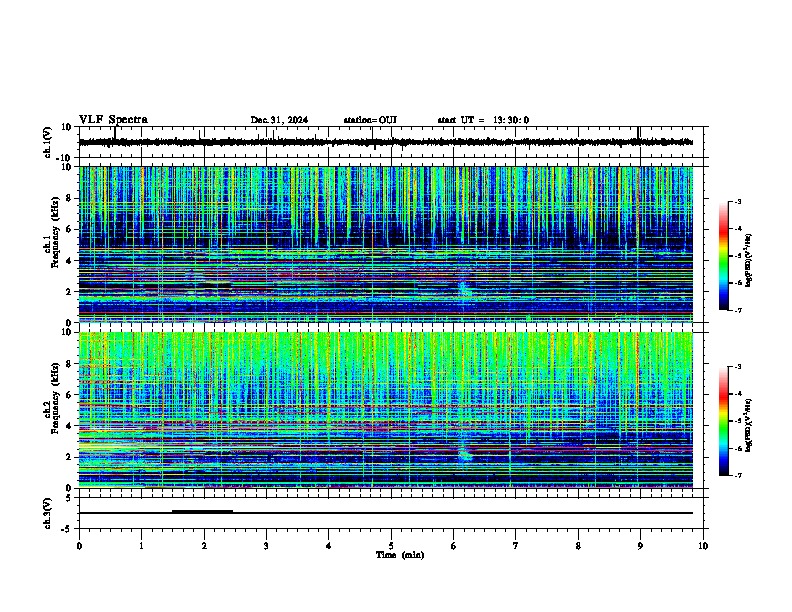Click the "5" tick on the time axis
Screen dimensions: 792x612
point(391,546)
